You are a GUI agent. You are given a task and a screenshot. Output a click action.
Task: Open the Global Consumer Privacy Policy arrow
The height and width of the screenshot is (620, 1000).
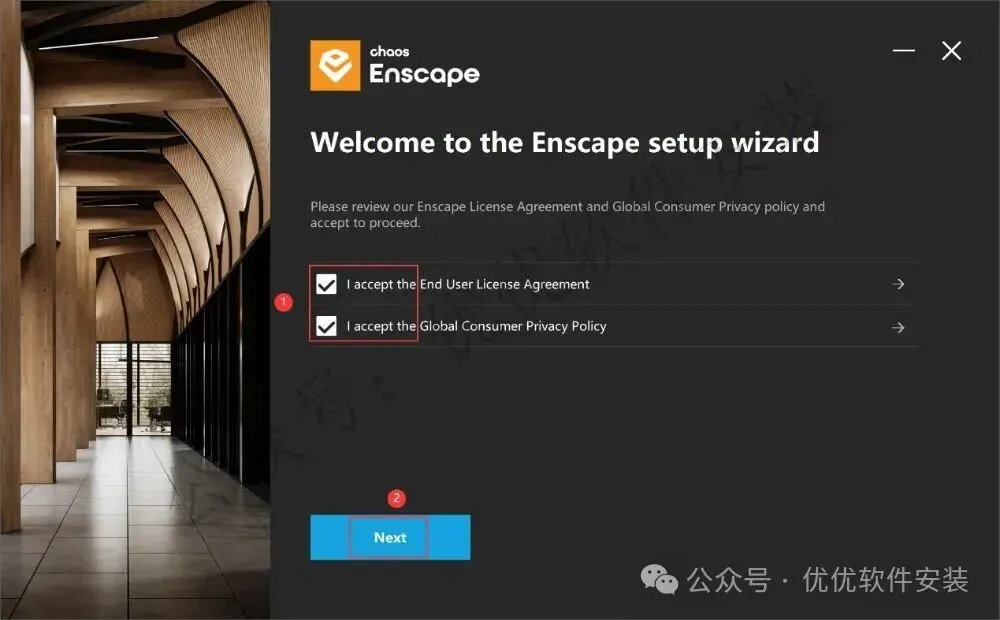[x=898, y=327]
